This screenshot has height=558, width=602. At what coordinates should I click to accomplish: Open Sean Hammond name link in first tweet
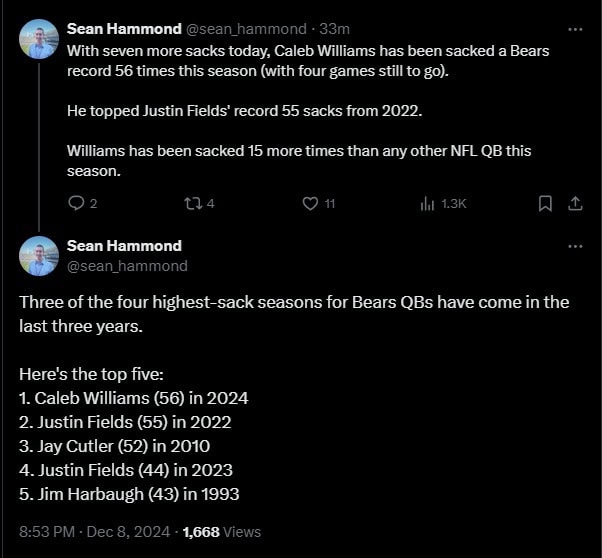tap(124, 29)
